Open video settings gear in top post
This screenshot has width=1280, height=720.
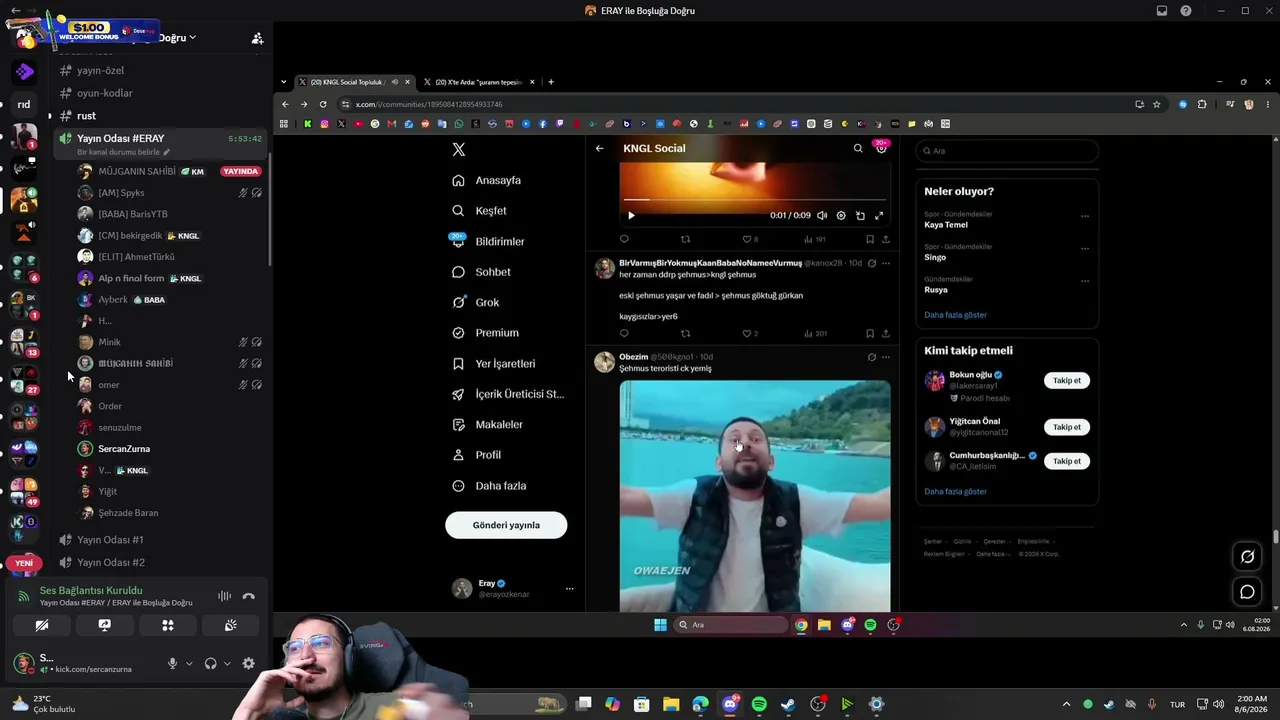(841, 215)
